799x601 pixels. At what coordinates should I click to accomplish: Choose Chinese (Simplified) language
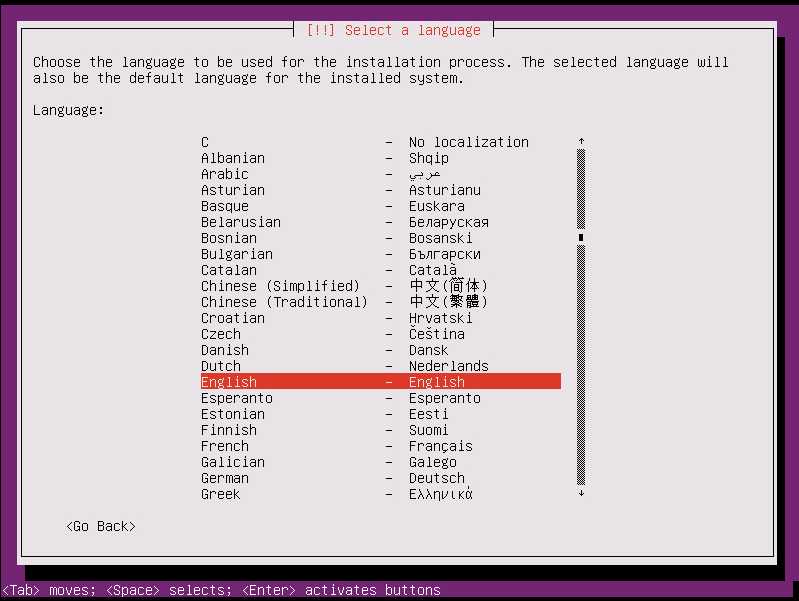pos(381,286)
